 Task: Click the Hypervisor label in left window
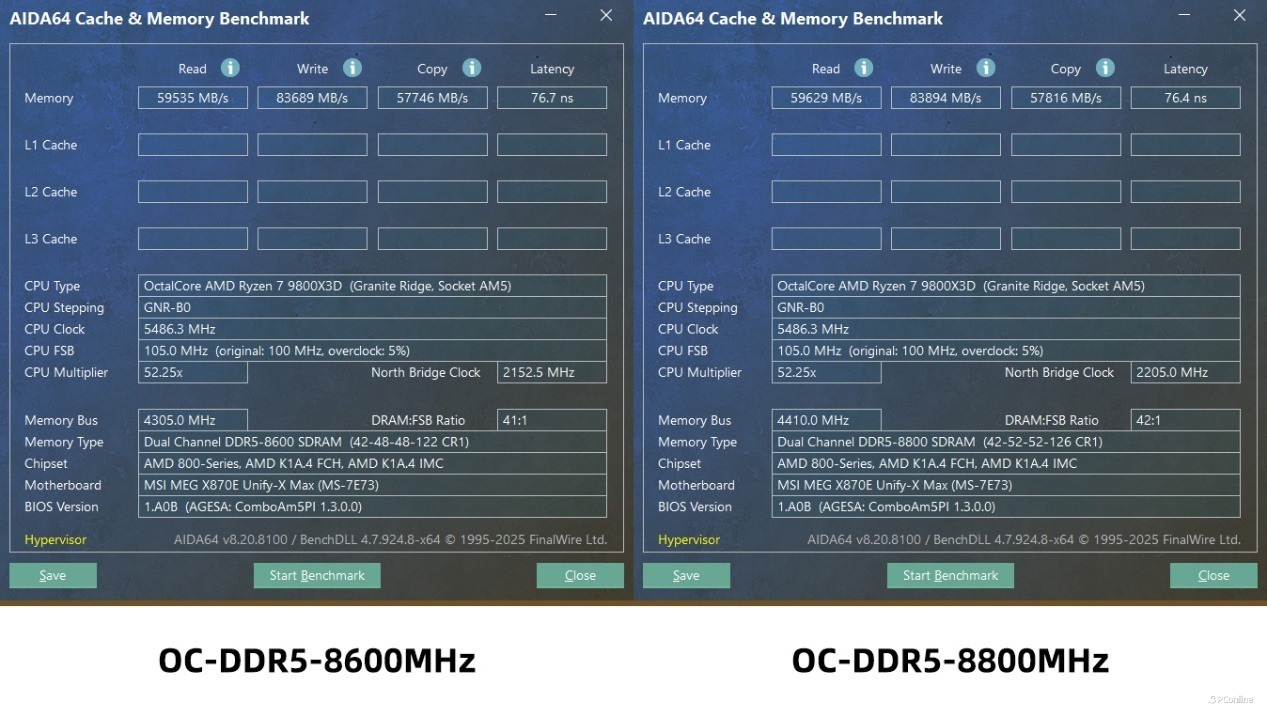pyautogui.click(x=55, y=540)
